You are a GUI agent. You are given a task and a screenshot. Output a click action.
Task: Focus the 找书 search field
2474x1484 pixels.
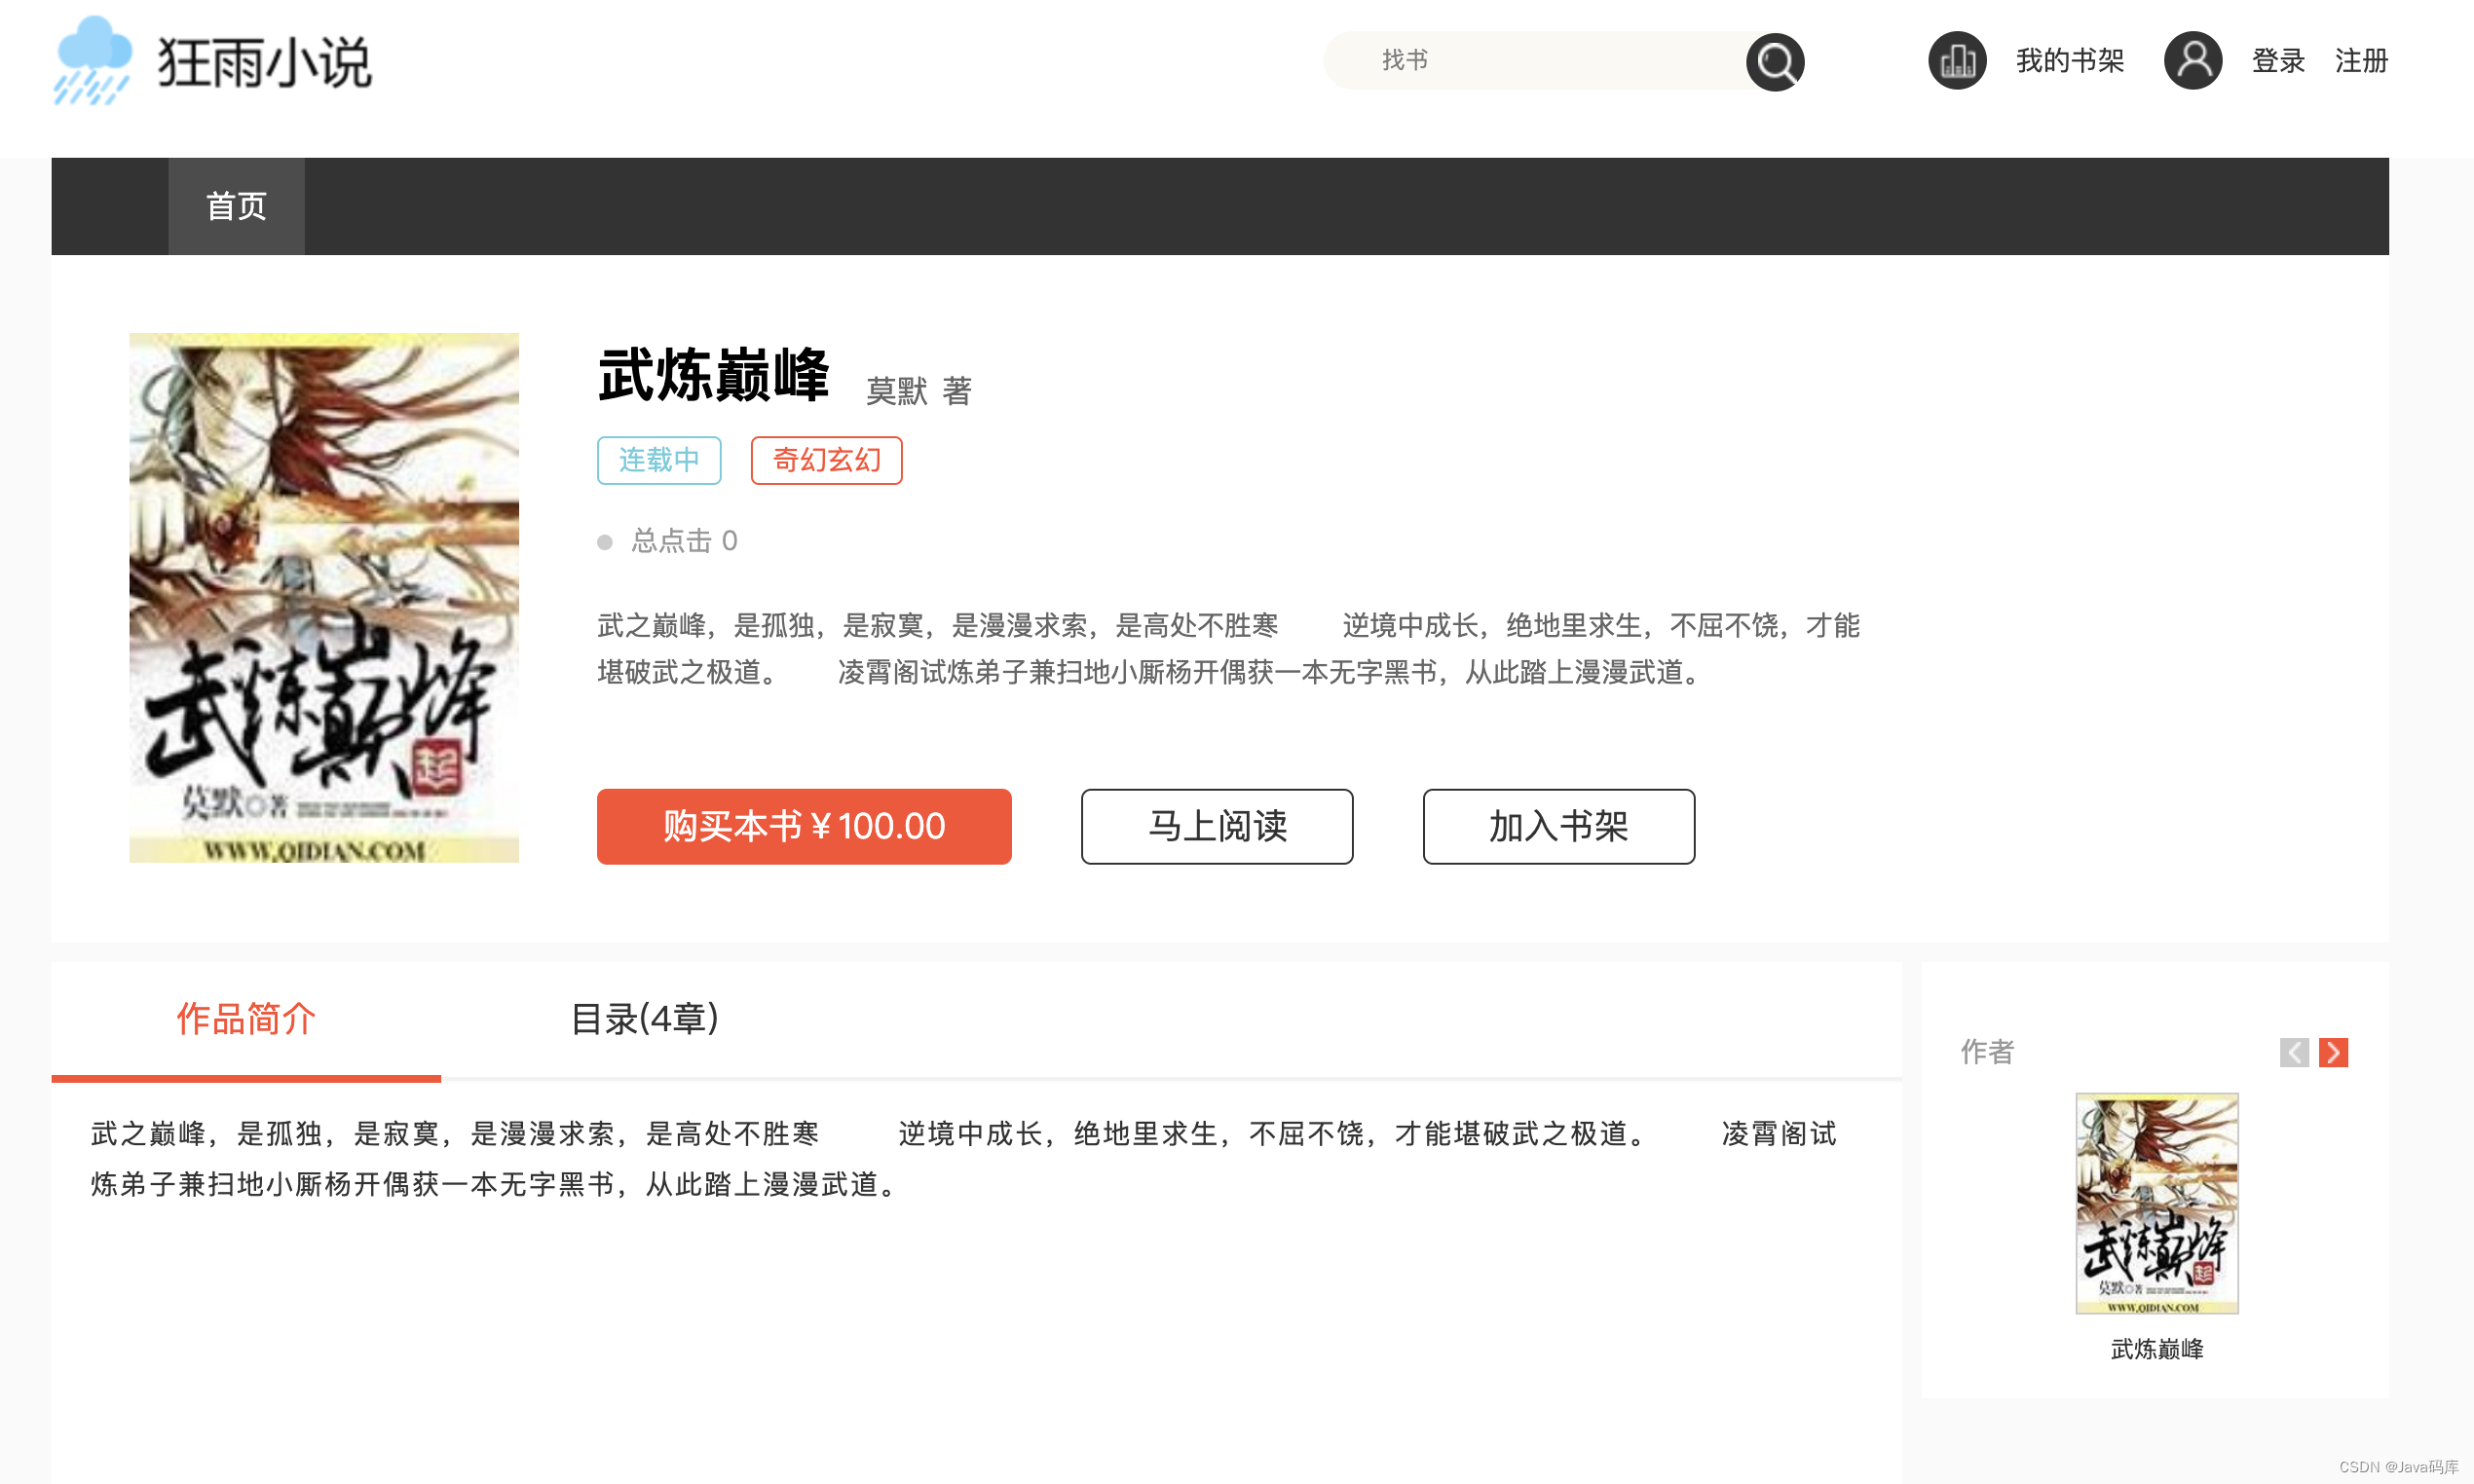pos(1540,61)
